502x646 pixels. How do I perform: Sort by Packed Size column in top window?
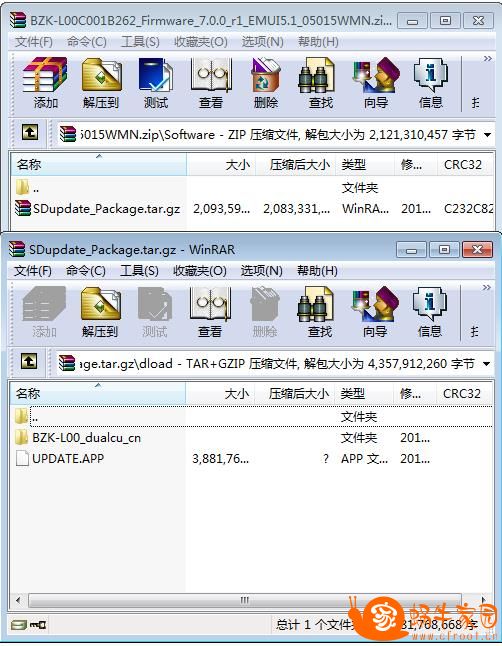tap(296, 164)
